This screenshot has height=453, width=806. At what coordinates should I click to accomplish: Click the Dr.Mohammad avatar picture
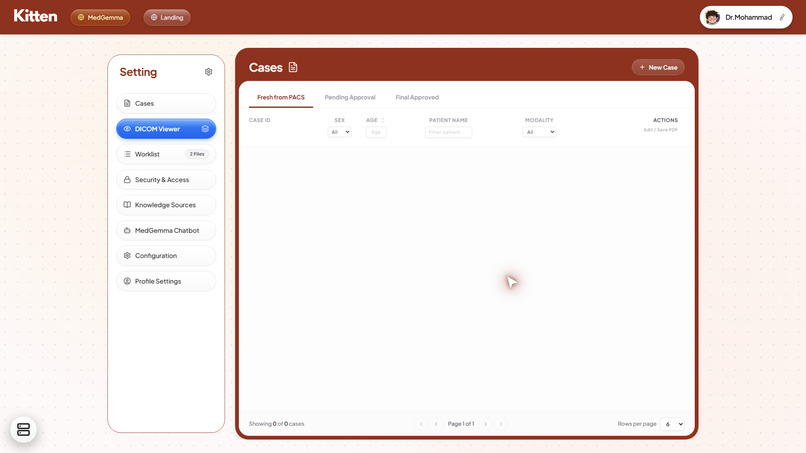coord(712,17)
